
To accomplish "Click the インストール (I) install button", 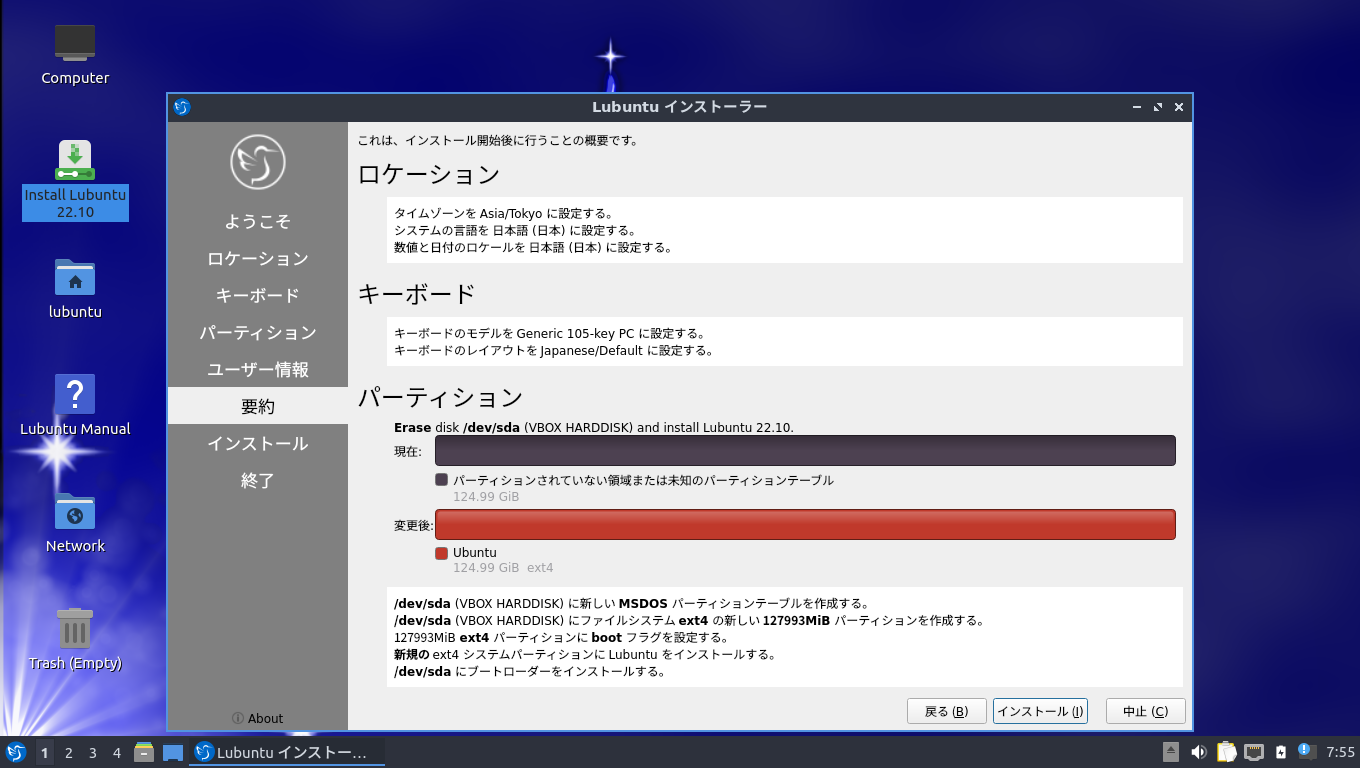I will tap(1040, 711).
